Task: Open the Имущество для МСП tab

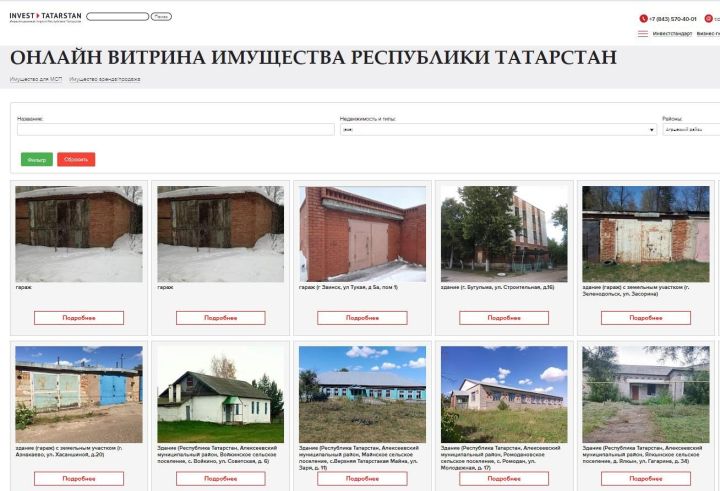Action: [x=36, y=79]
